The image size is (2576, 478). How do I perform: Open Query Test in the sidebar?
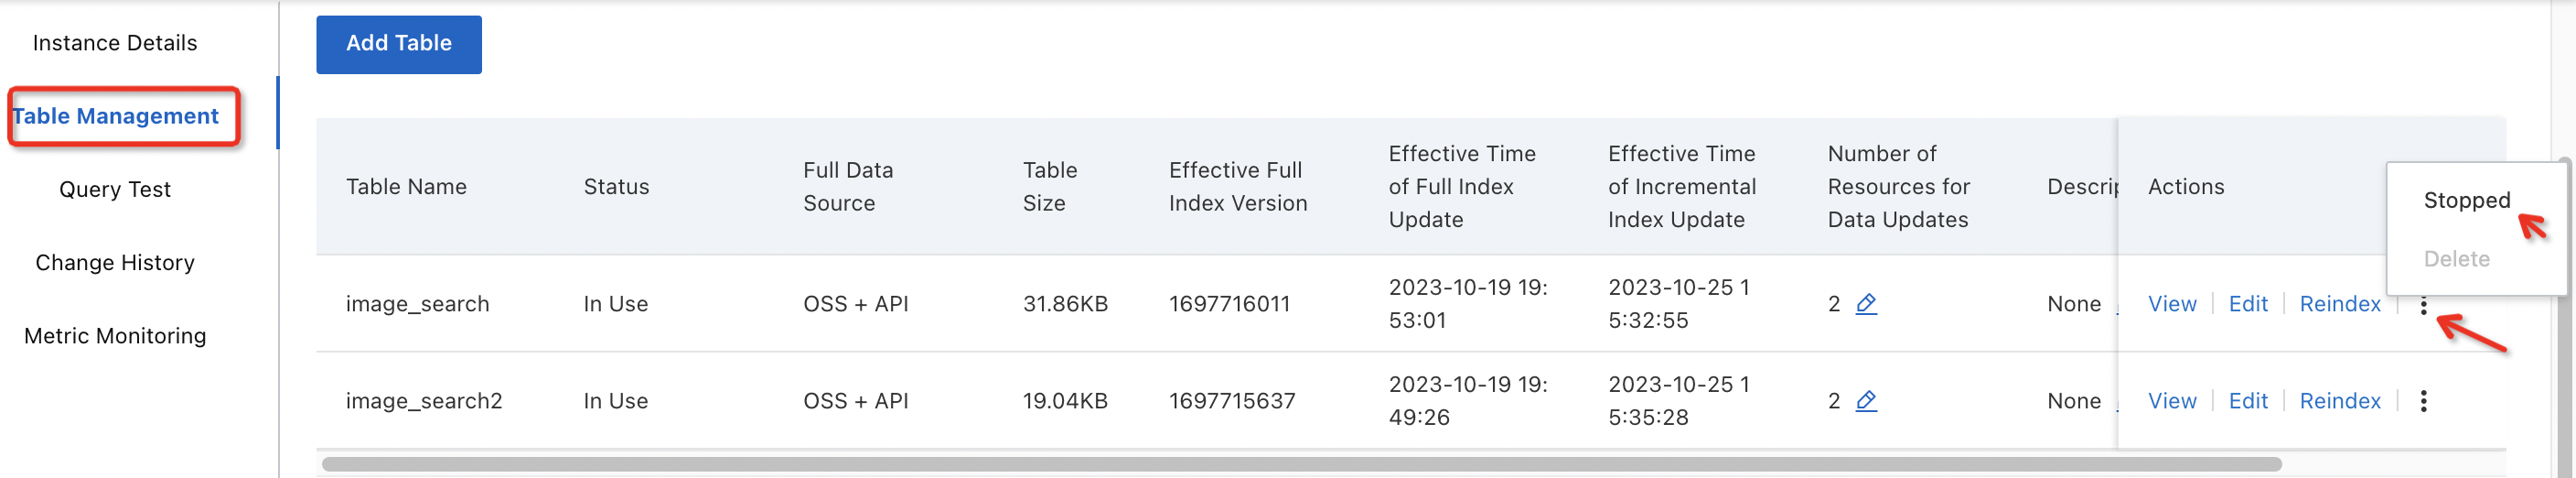115,190
